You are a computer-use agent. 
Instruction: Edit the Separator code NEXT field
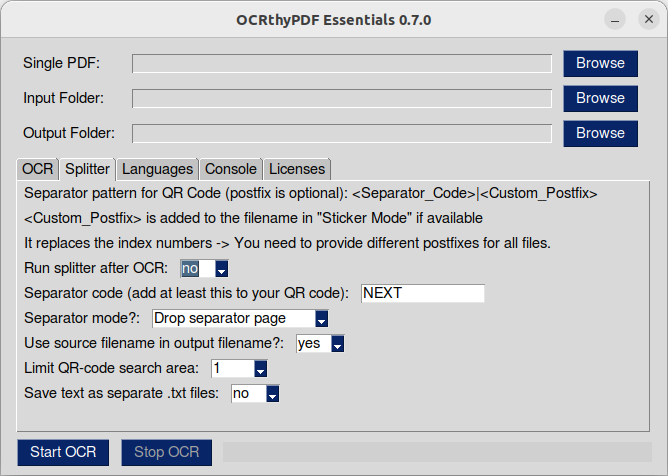tap(423, 293)
